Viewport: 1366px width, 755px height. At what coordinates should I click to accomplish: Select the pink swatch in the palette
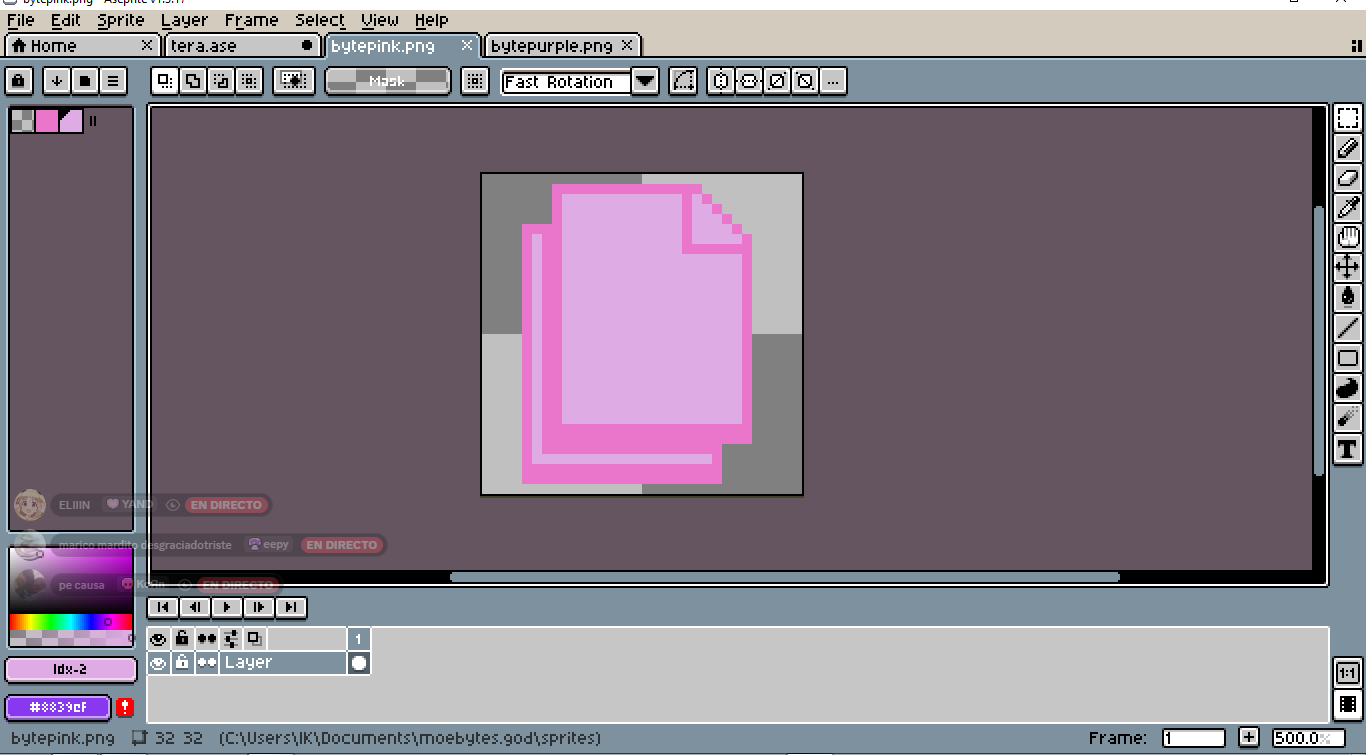pos(47,121)
